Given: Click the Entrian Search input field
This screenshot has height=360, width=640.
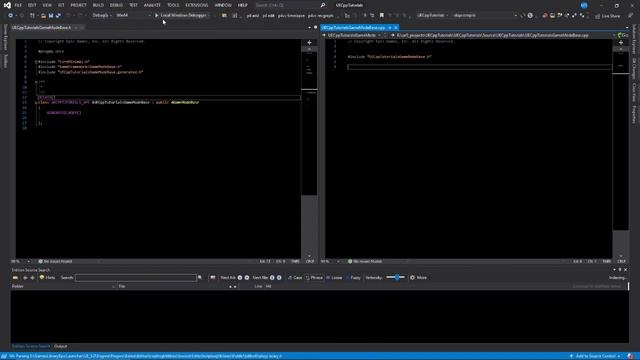Looking at the screenshot, I should tap(136, 278).
